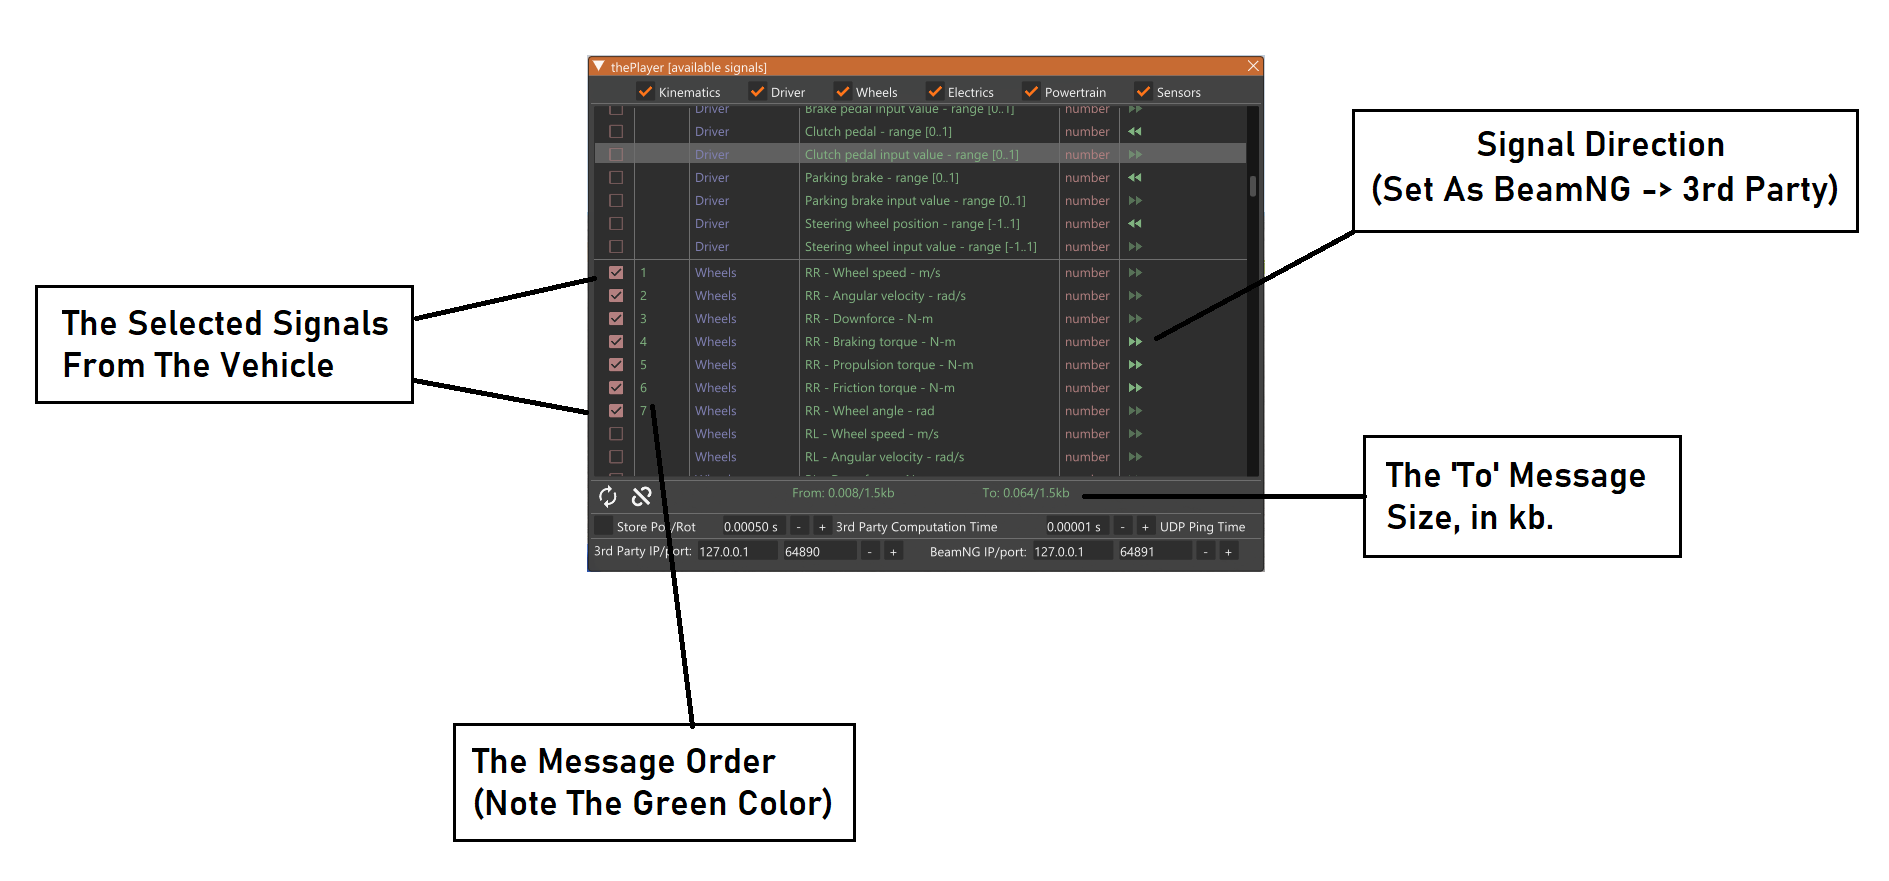
Task: Increase the 3rd Party Computation Time value
Action: click(822, 527)
